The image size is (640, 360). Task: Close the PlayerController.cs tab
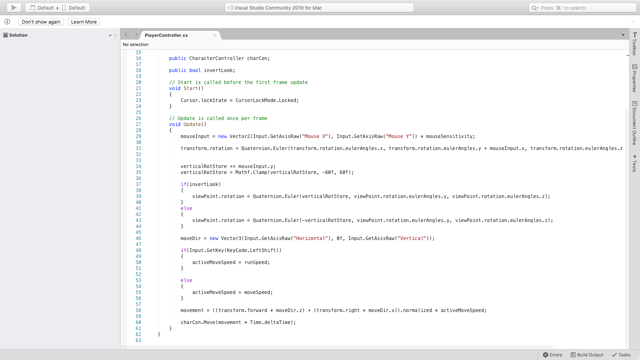215,35
